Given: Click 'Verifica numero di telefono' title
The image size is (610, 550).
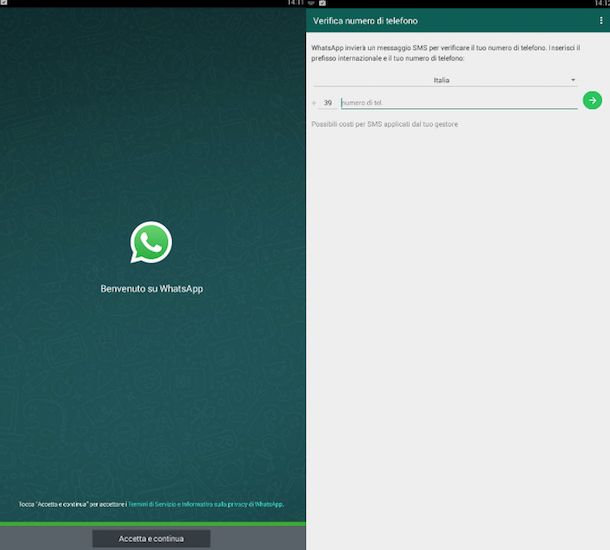Looking at the screenshot, I should (x=365, y=21).
